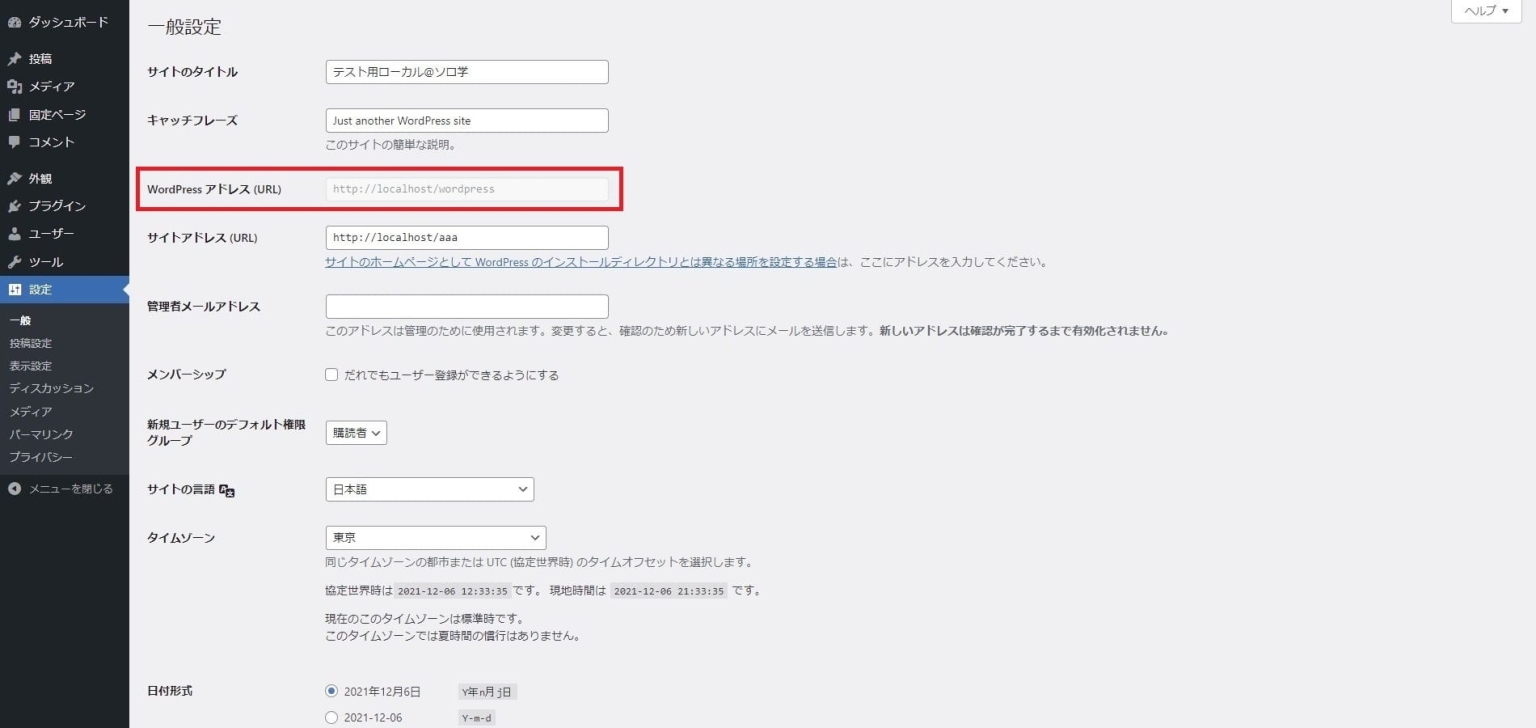Enable the anyone-can-register membership checkbox
Screen dimensions: 1536x728
(x=332, y=375)
